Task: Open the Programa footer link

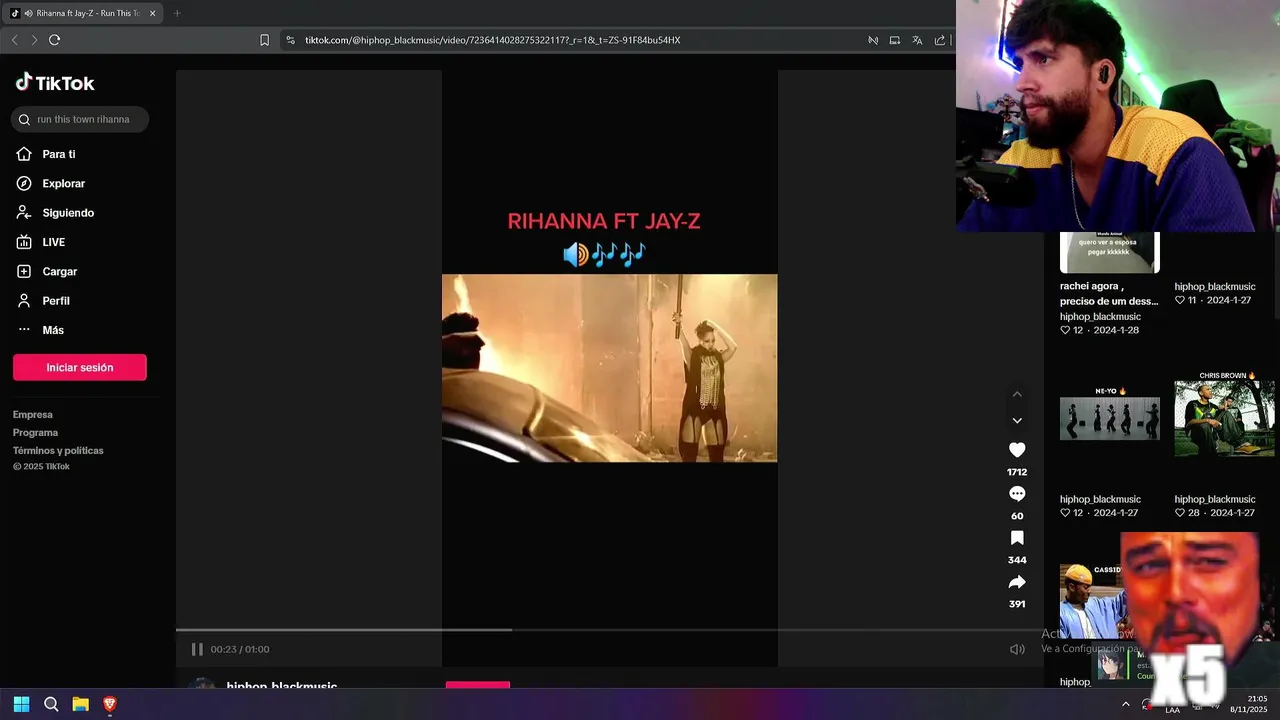Action: (x=35, y=433)
